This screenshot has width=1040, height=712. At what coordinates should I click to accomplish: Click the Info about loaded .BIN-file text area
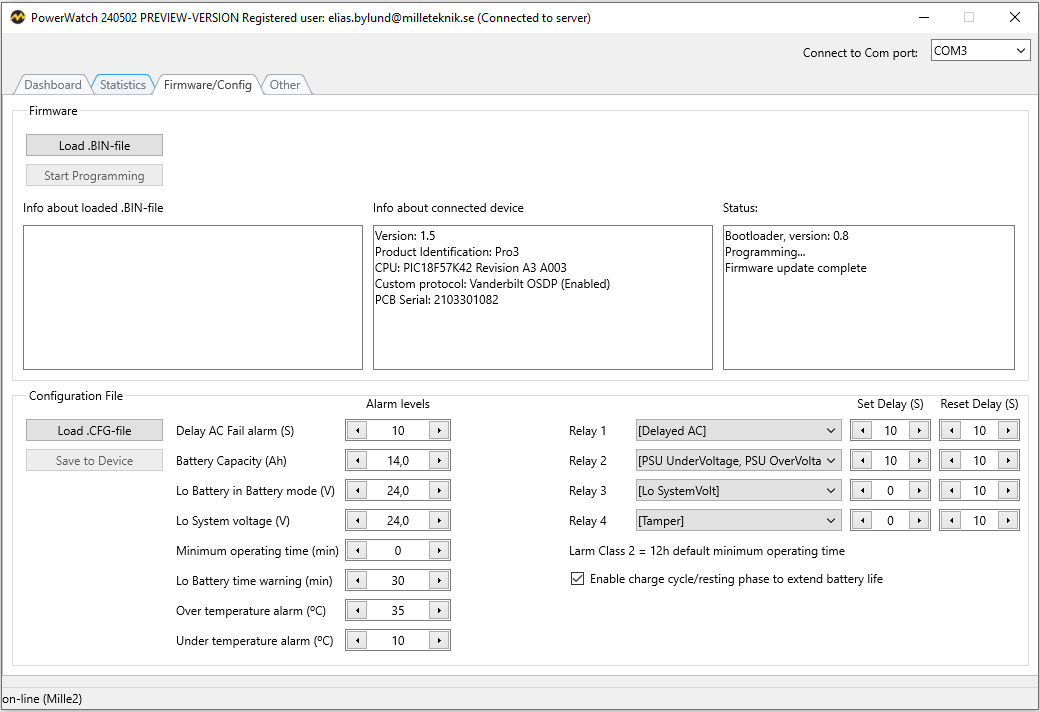click(x=193, y=297)
